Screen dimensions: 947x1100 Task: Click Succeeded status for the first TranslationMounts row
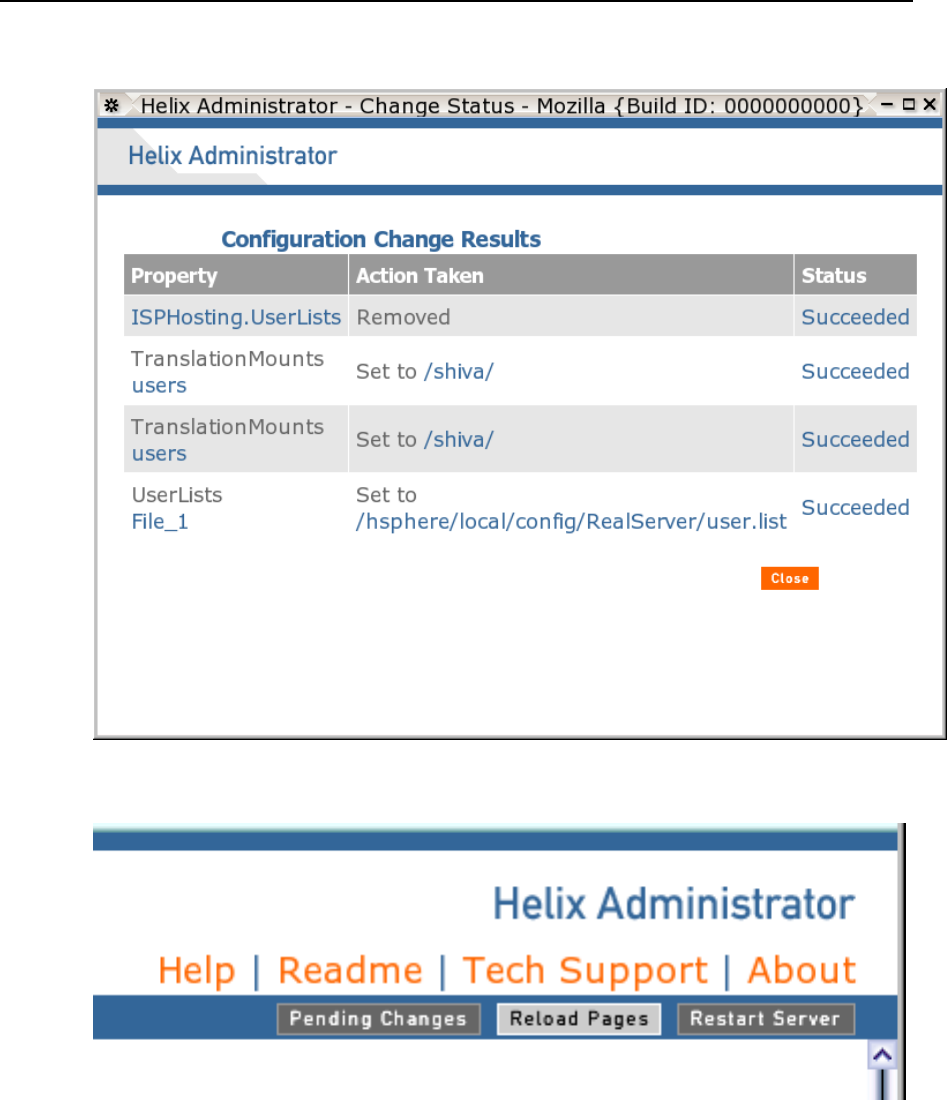click(x=855, y=371)
